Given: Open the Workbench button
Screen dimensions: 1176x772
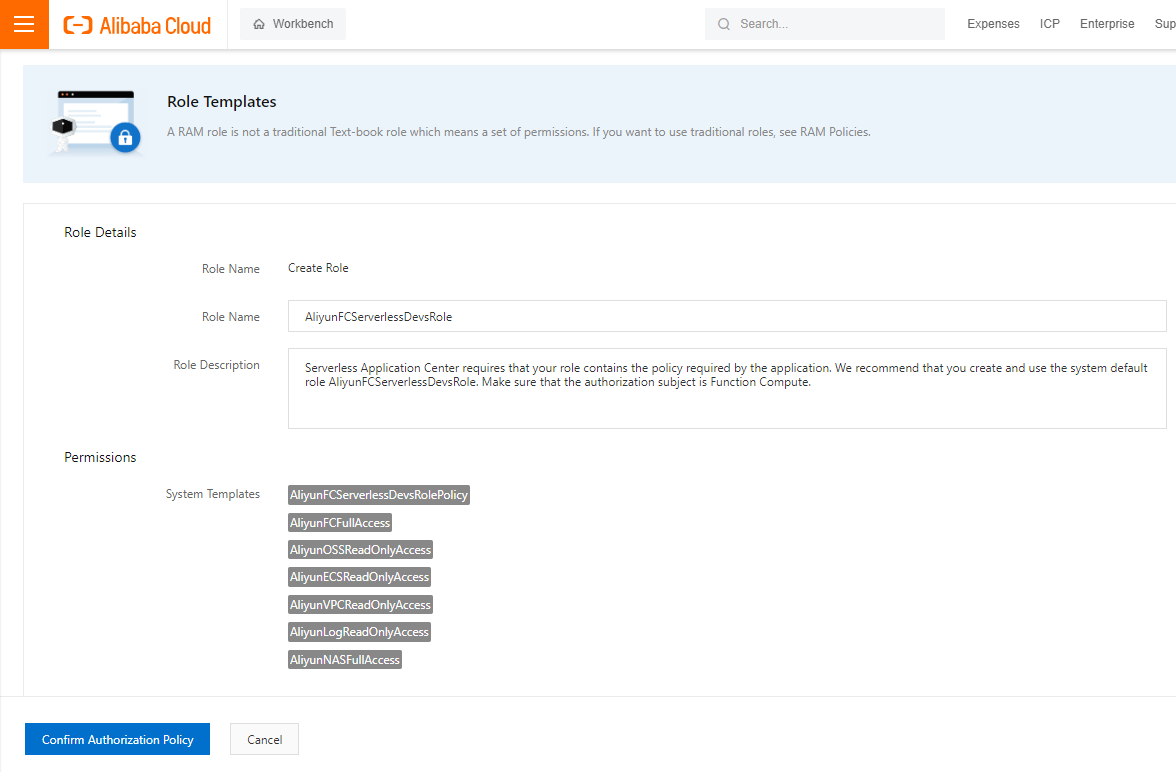Looking at the screenshot, I should pos(292,24).
